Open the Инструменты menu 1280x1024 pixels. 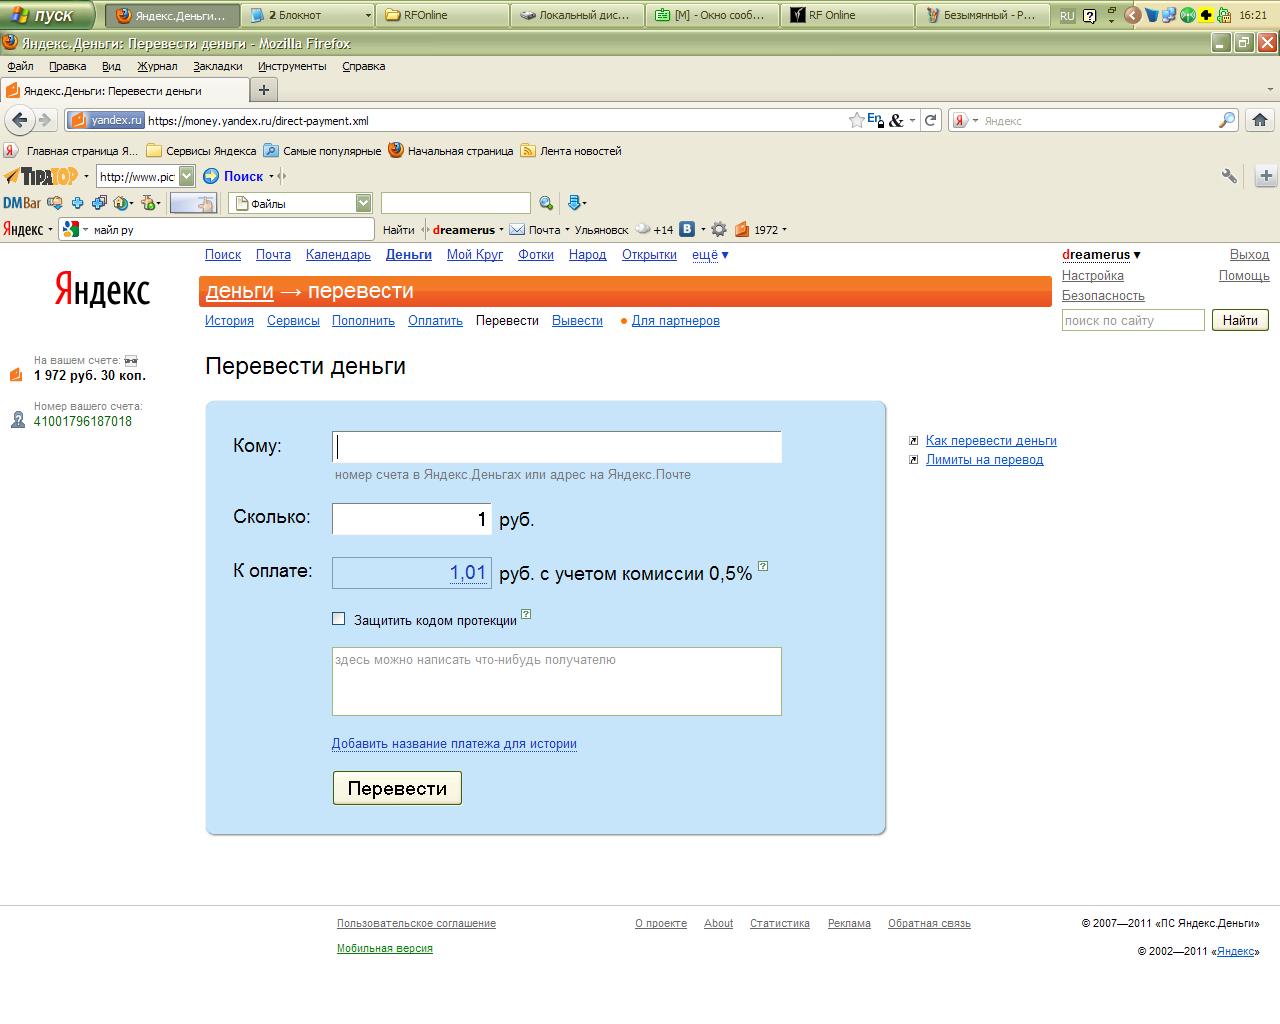[292, 66]
